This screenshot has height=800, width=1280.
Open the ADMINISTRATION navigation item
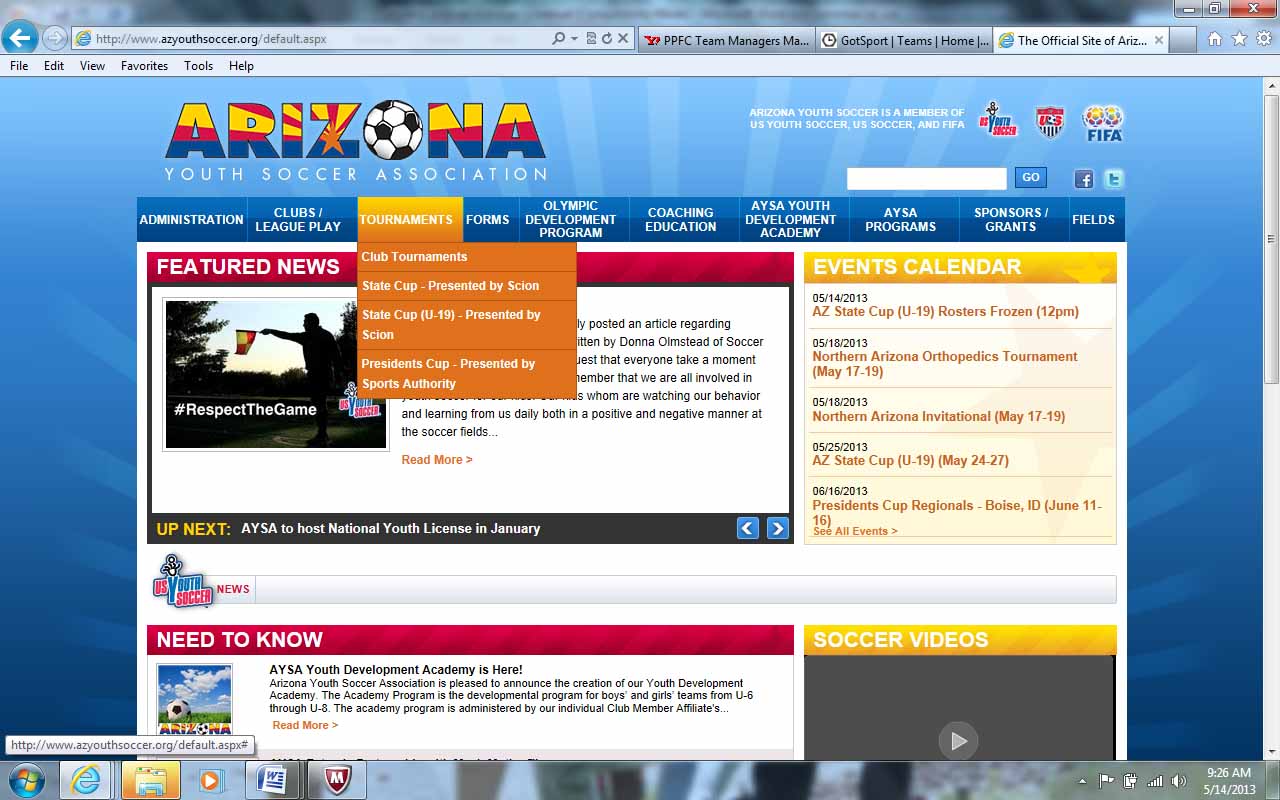192,219
